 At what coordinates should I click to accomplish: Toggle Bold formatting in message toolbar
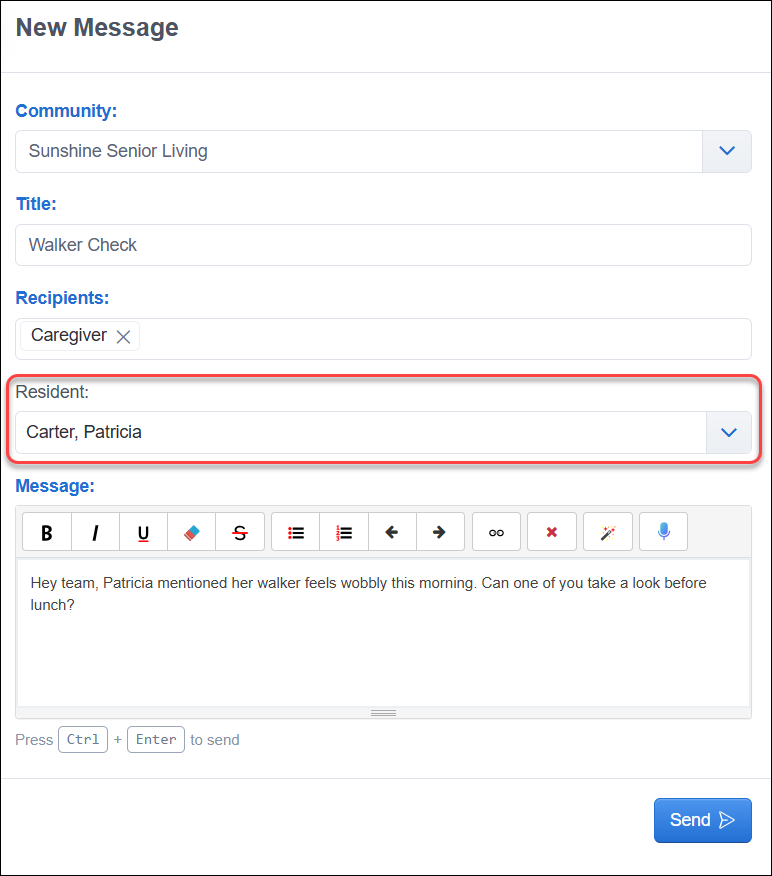point(47,532)
